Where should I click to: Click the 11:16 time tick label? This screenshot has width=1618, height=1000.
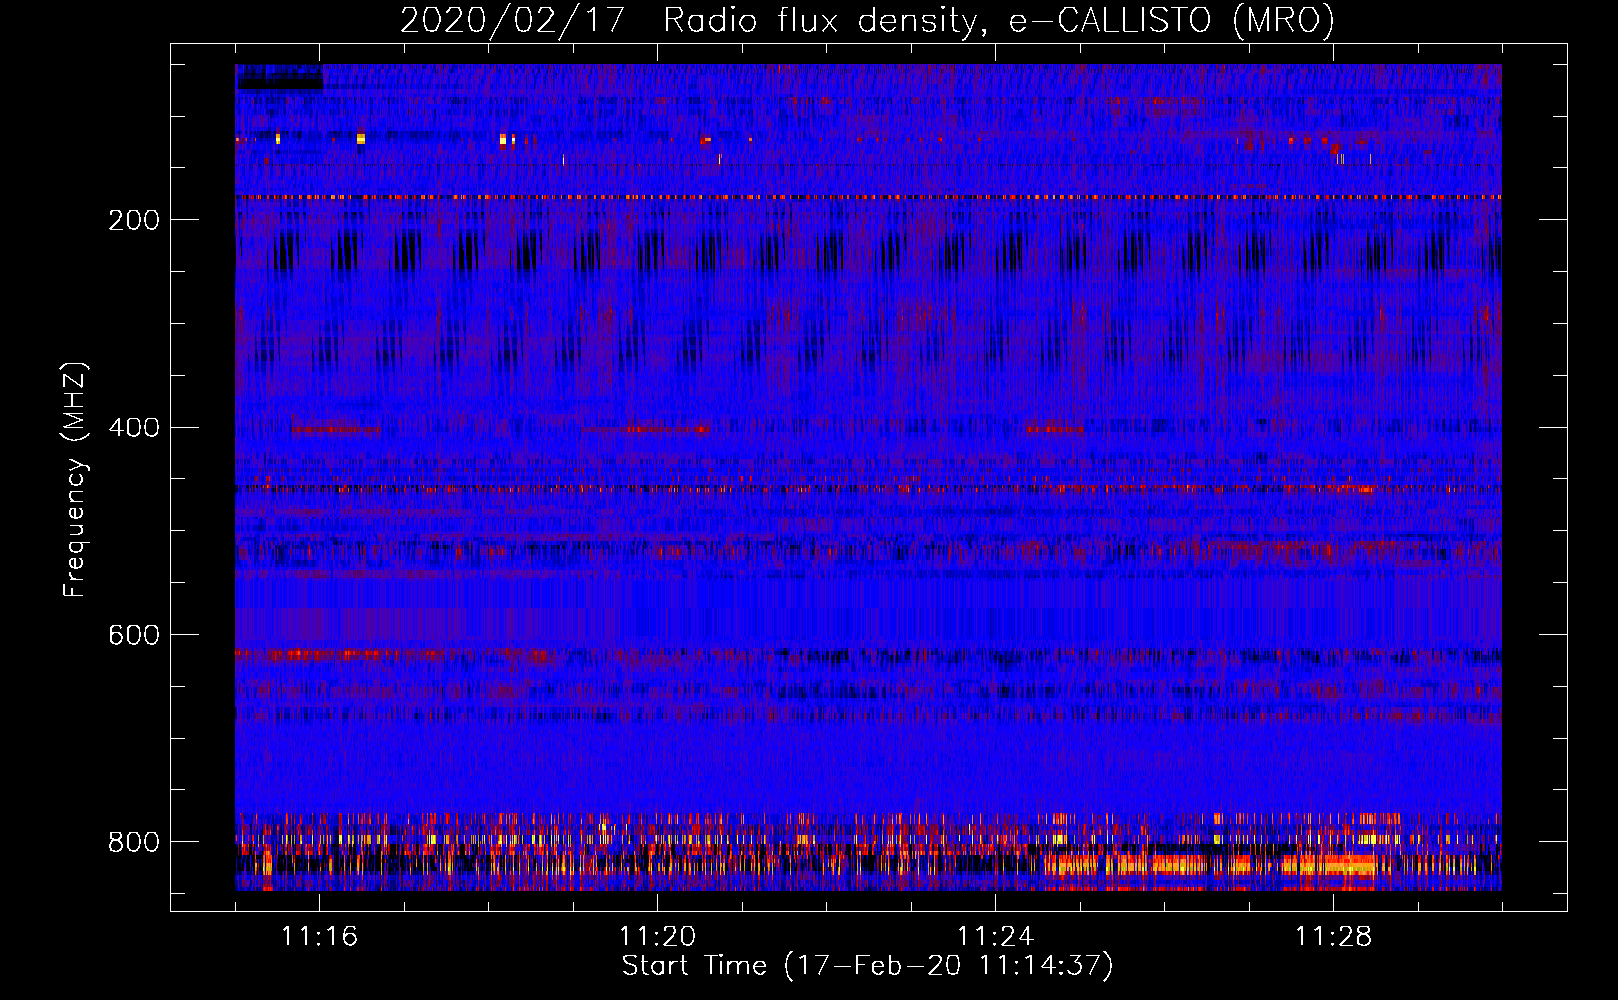320,937
